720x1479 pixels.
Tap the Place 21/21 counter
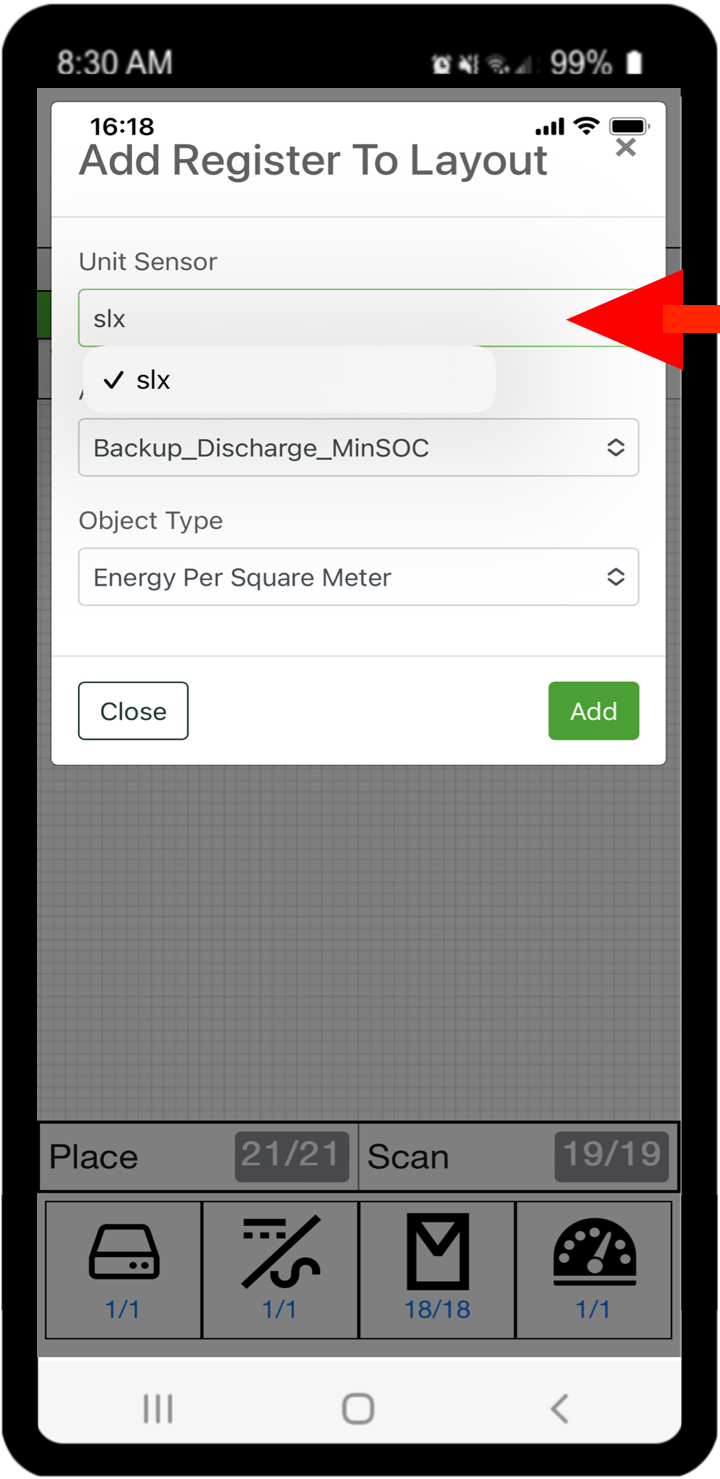[x=198, y=1157]
